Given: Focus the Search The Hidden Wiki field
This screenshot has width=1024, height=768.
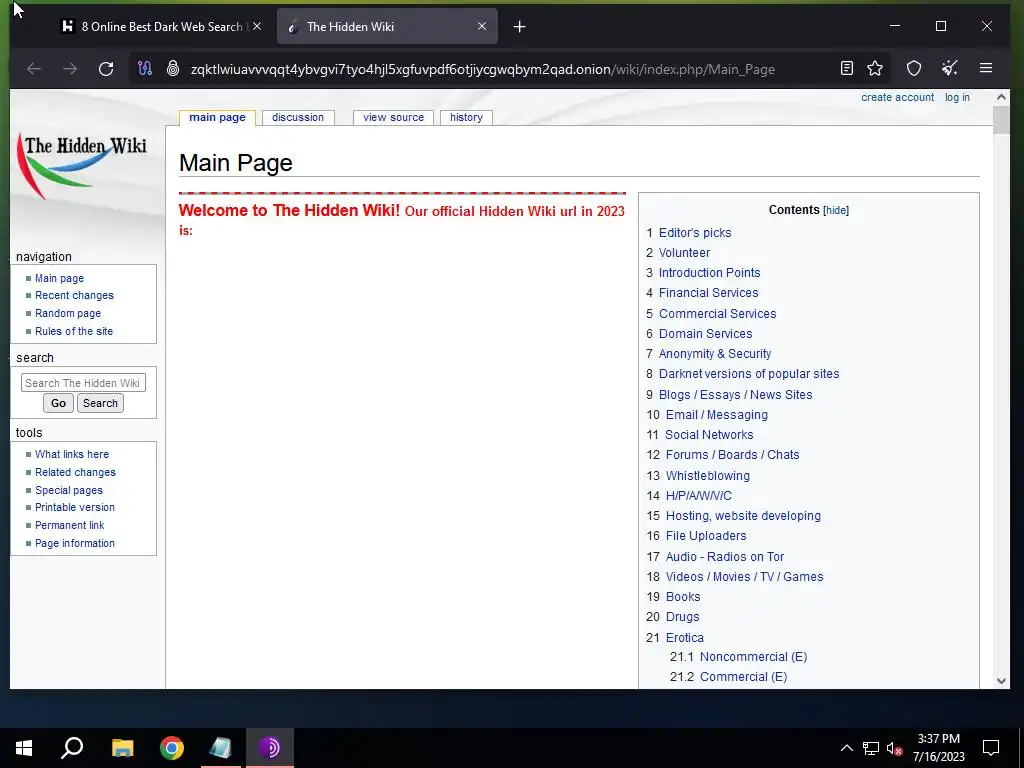Looking at the screenshot, I should [83, 383].
